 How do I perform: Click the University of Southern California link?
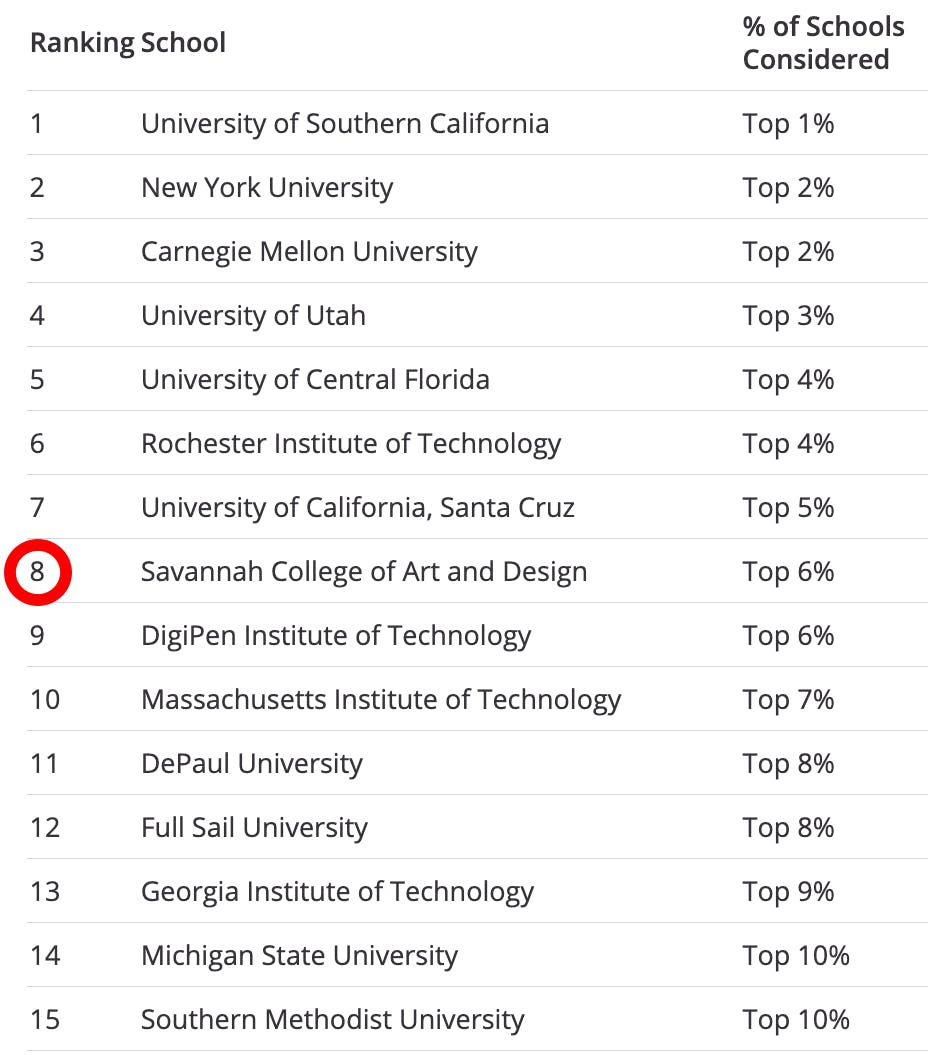pyautogui.click(x=344, y=124)
